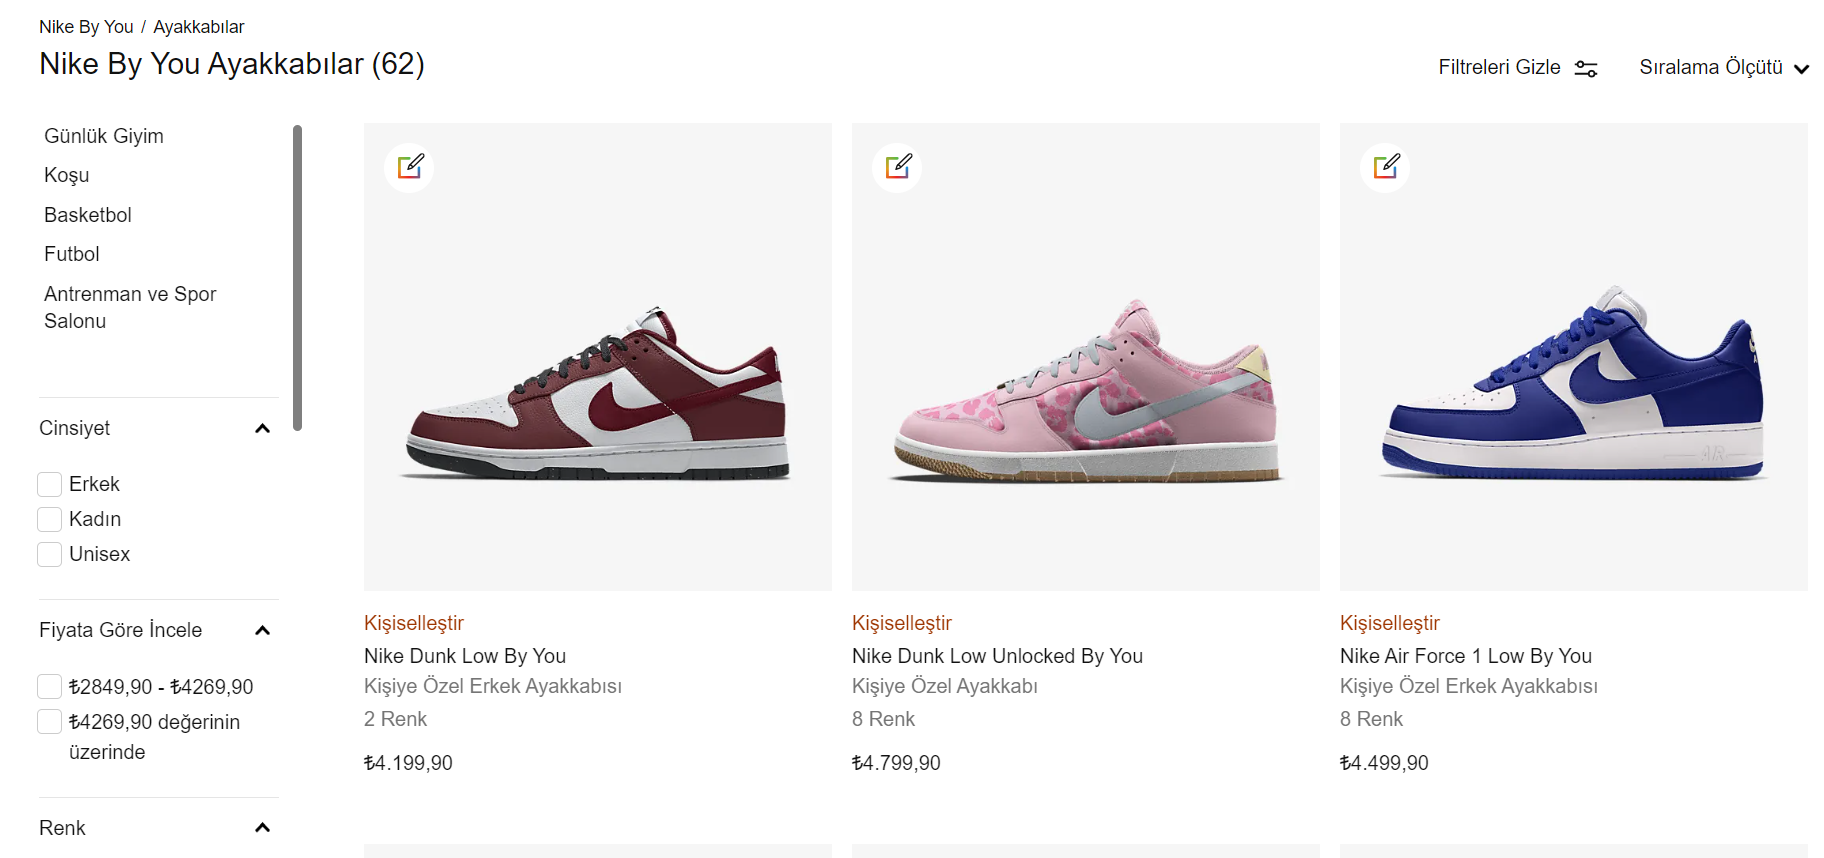The image size is (1824, 858).
Task: Click customize icon on Dunk Low Unlocked card
Action: 897,167
